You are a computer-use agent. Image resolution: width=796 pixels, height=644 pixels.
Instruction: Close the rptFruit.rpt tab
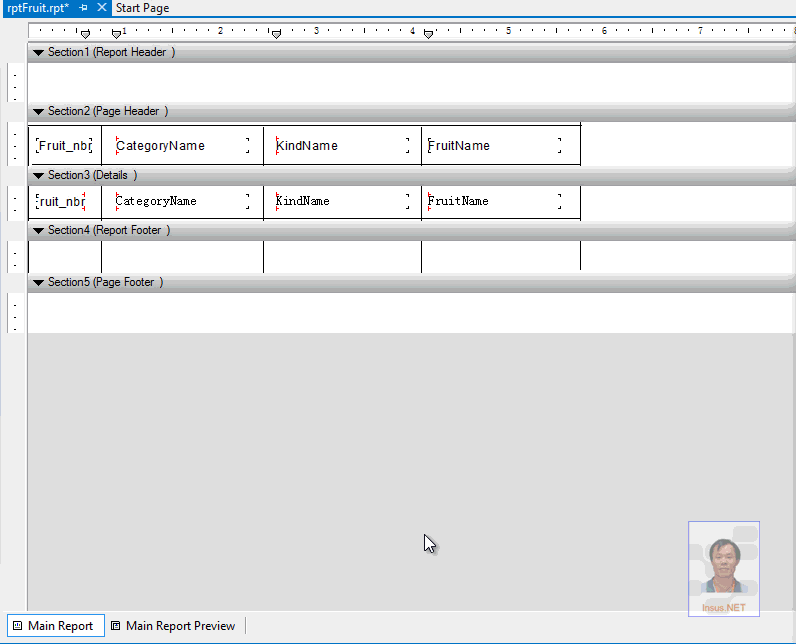(102, 8)
